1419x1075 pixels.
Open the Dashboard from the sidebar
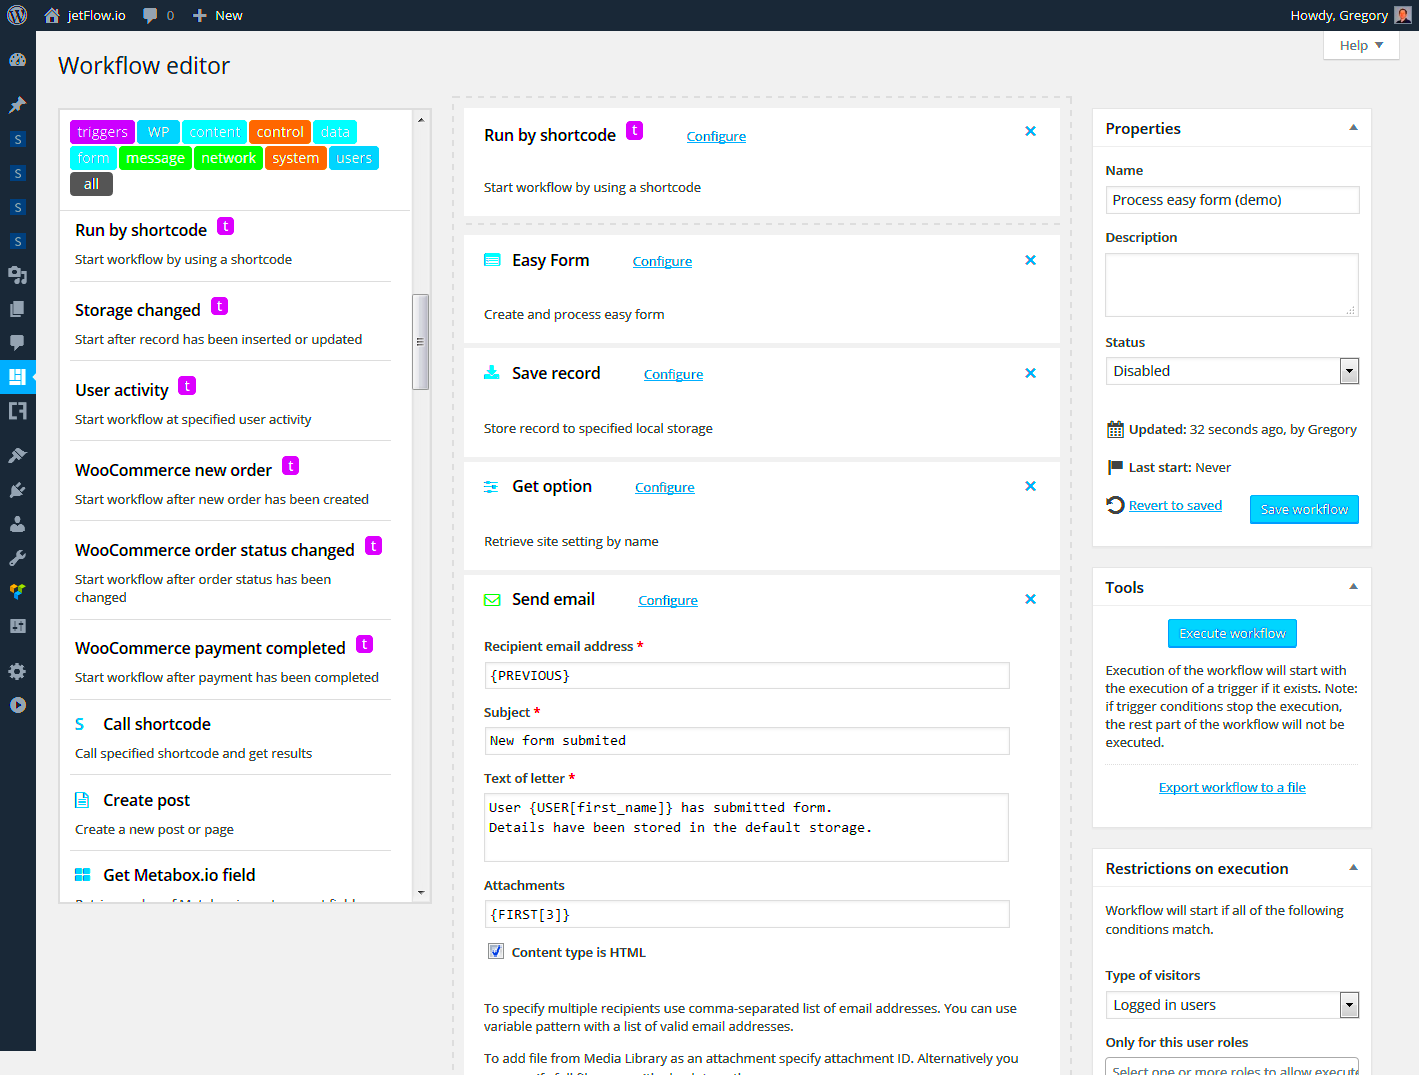(17, 60)
